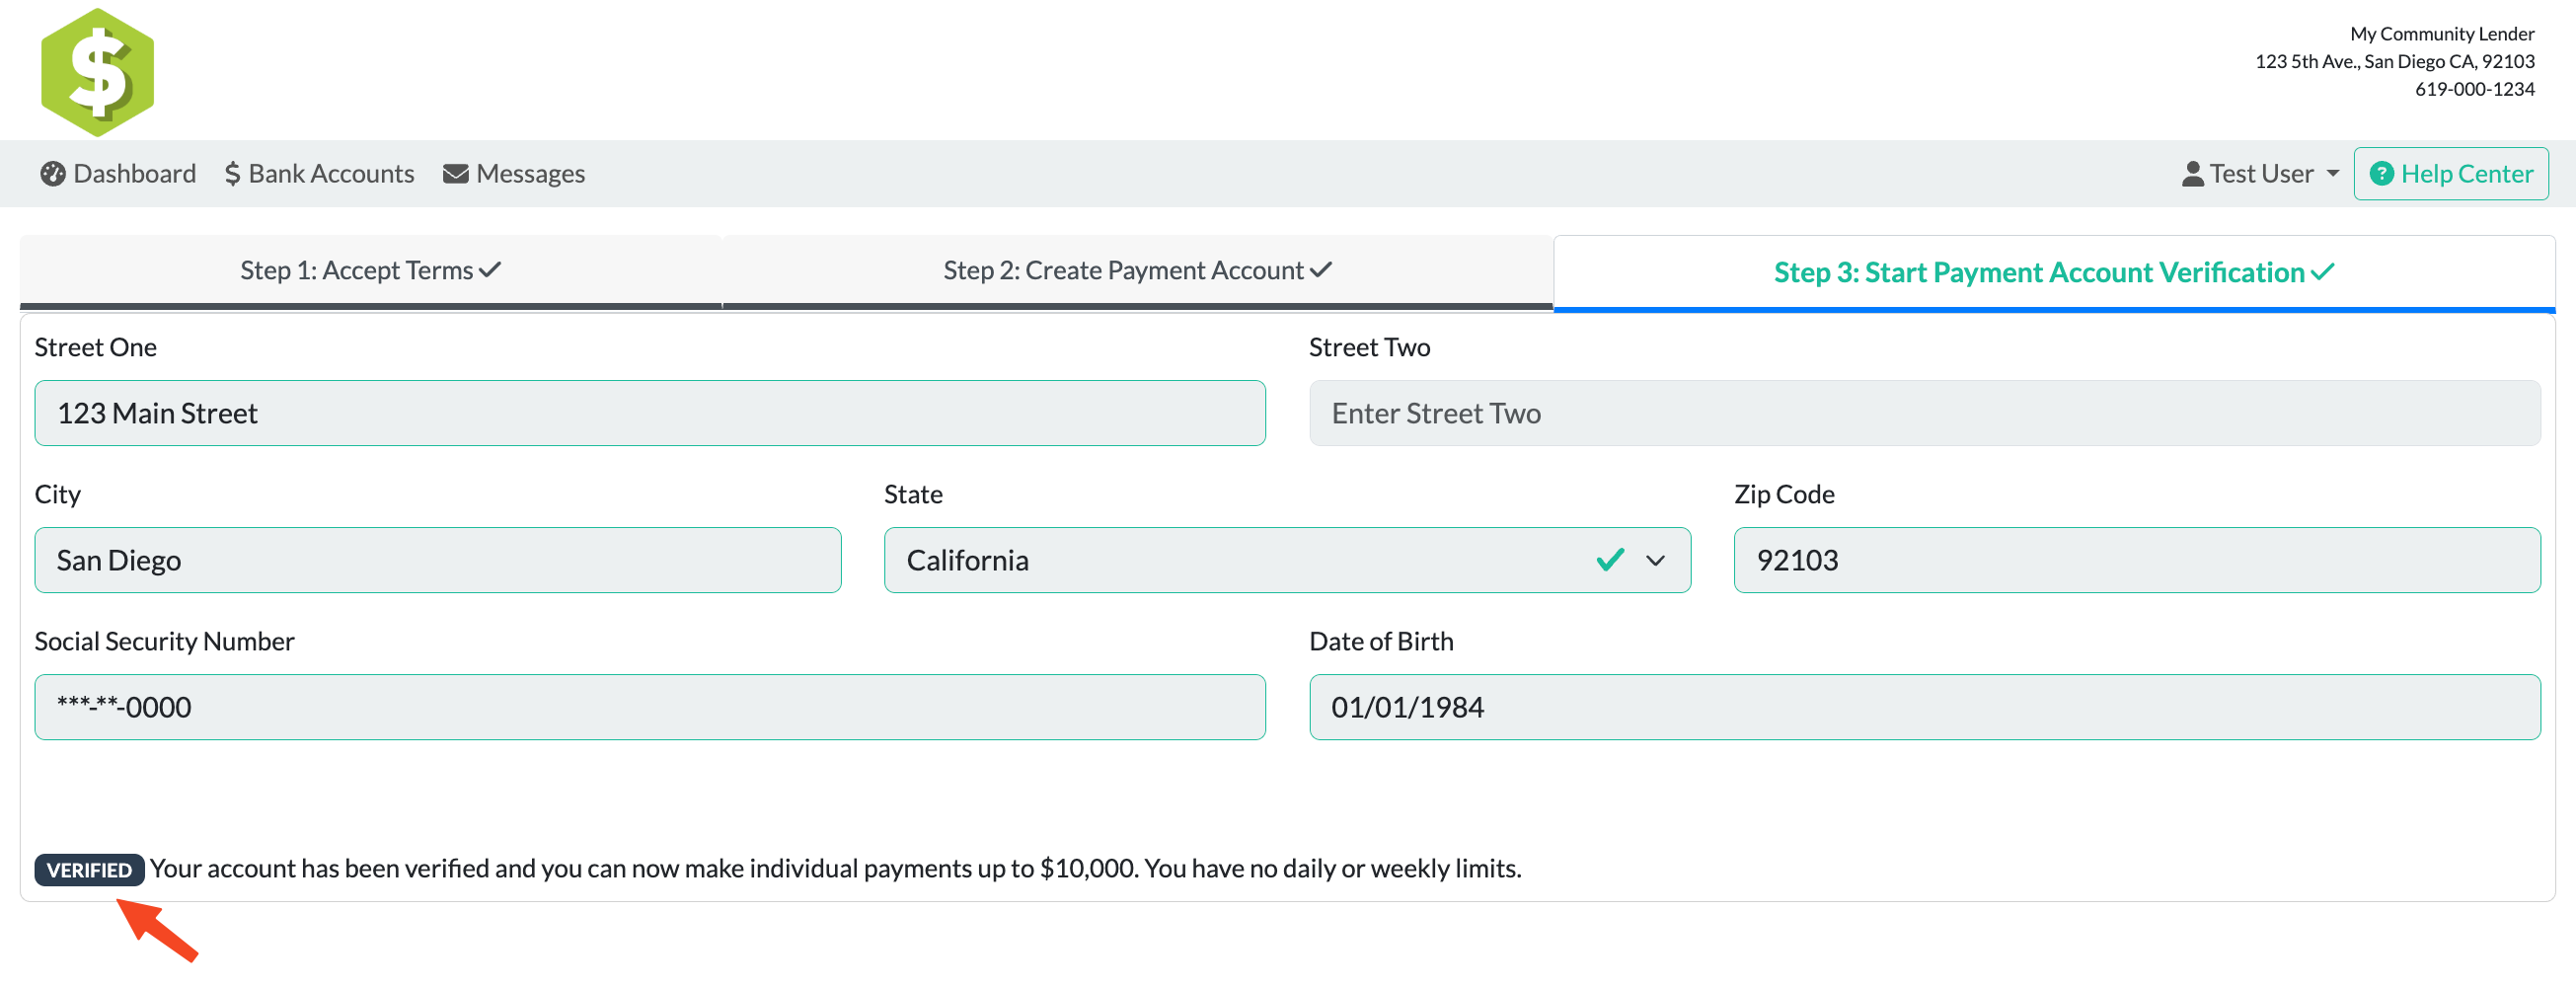Click the Help Center question mark icon
The width and height of the screenshot is (2576, 987).
click(x=2381, y=174)
